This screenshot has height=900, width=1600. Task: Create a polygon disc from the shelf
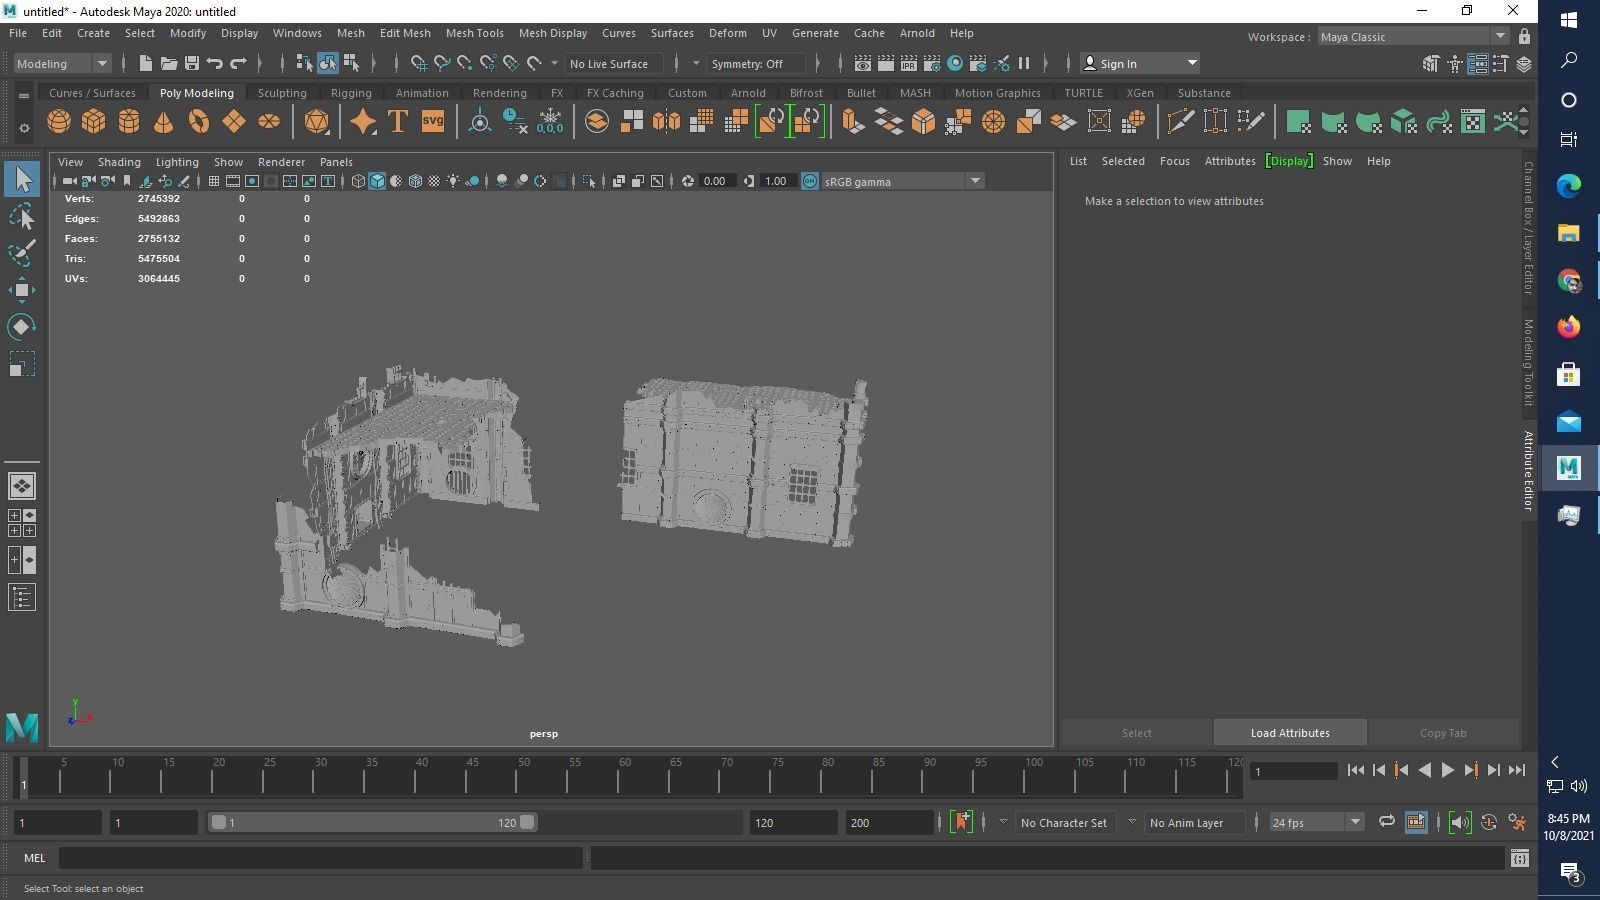pos(269,122)
